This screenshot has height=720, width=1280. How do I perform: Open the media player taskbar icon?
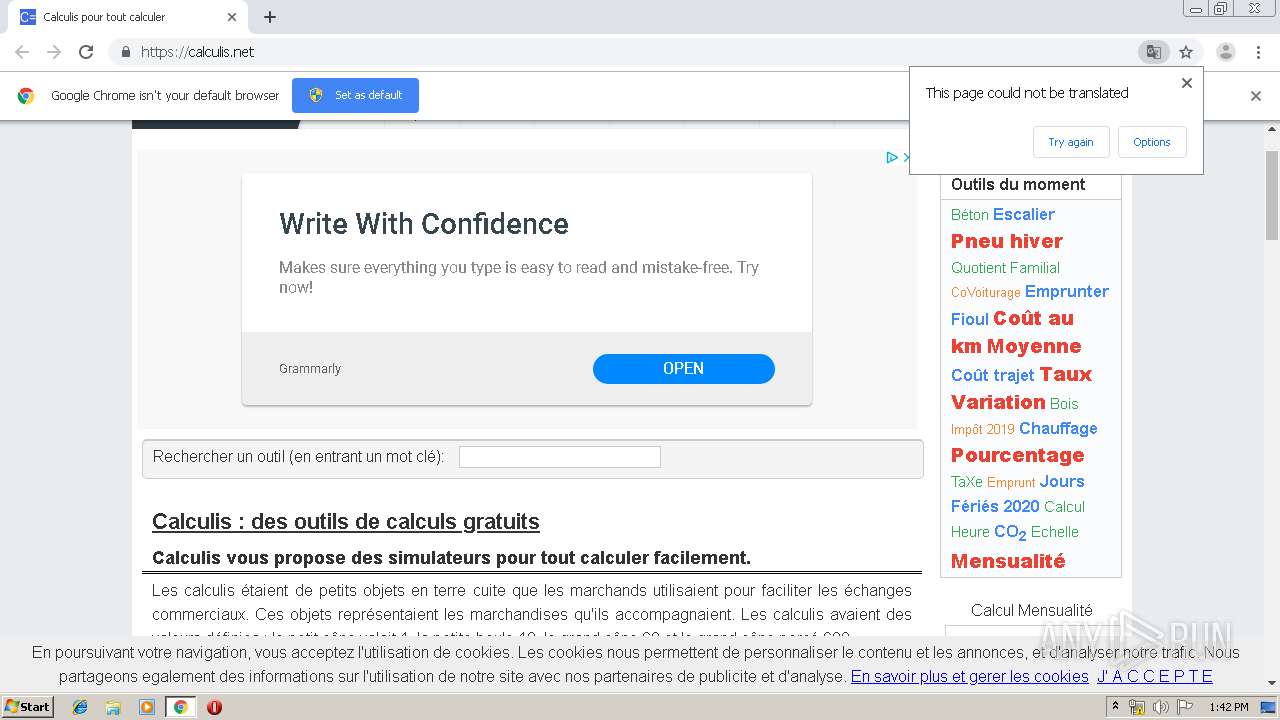coord(147,707)
